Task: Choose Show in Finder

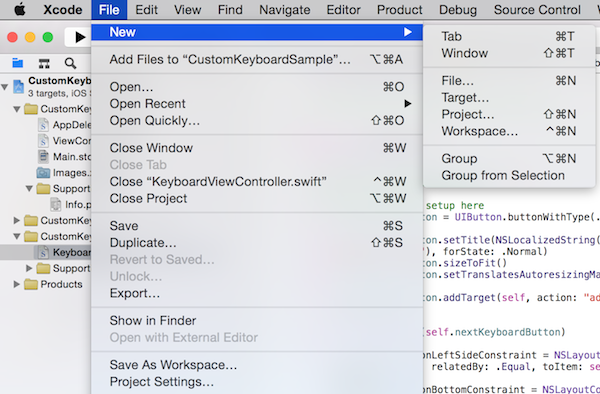Action: coord(257,321)
